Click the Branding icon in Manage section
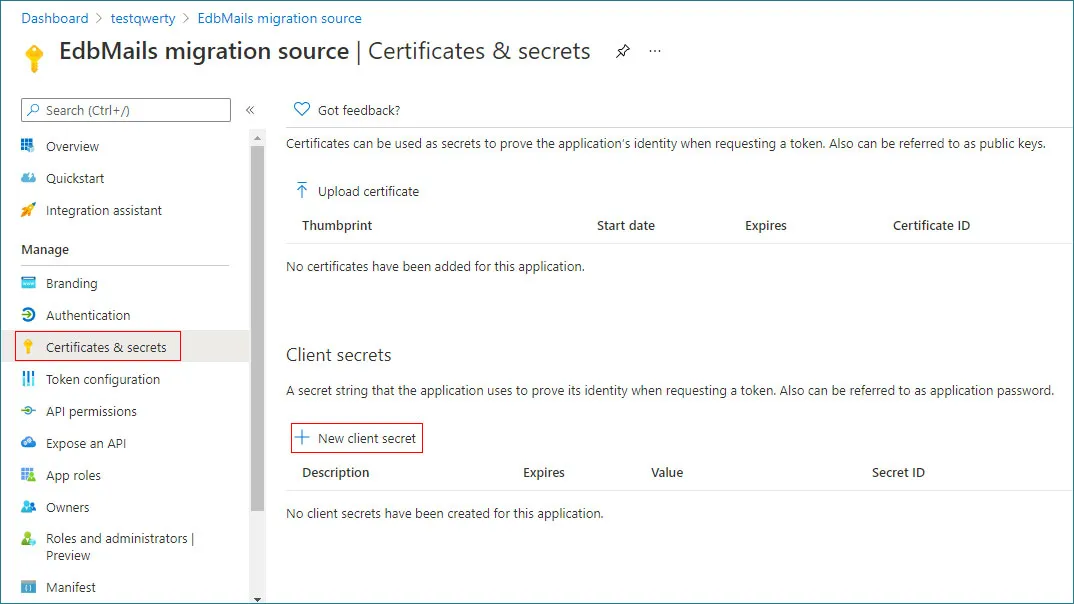This screenshot has width=1074, height=604. [28, 283]
